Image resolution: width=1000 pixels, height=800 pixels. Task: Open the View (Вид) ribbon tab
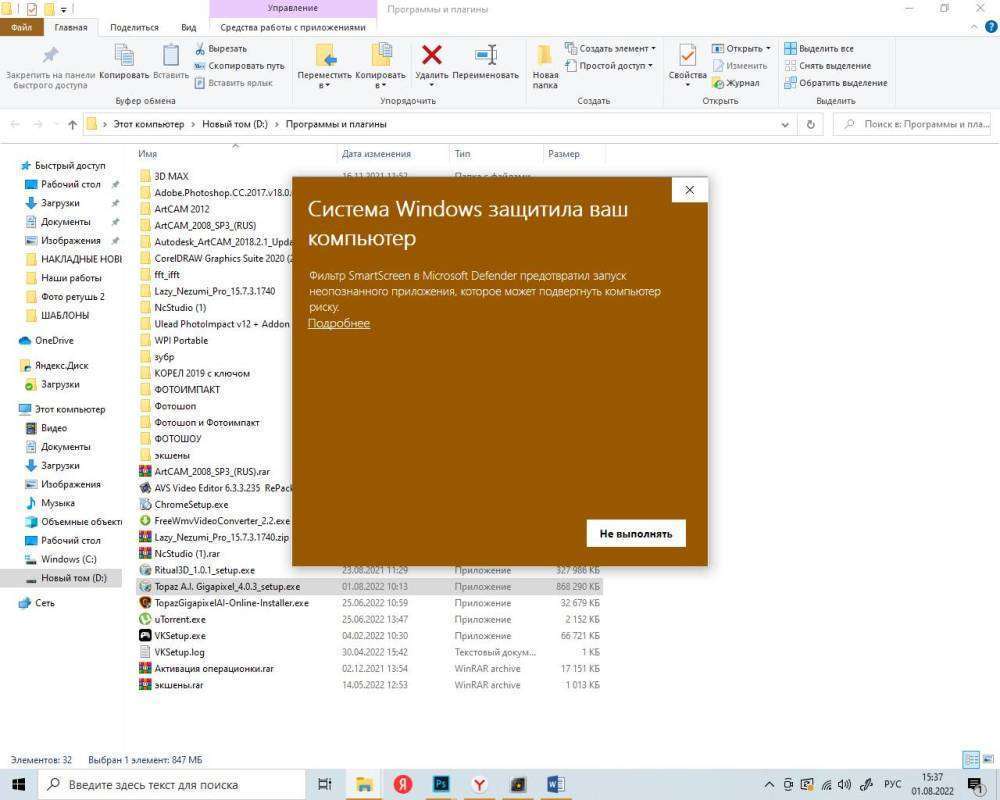(x=188, y=27)
